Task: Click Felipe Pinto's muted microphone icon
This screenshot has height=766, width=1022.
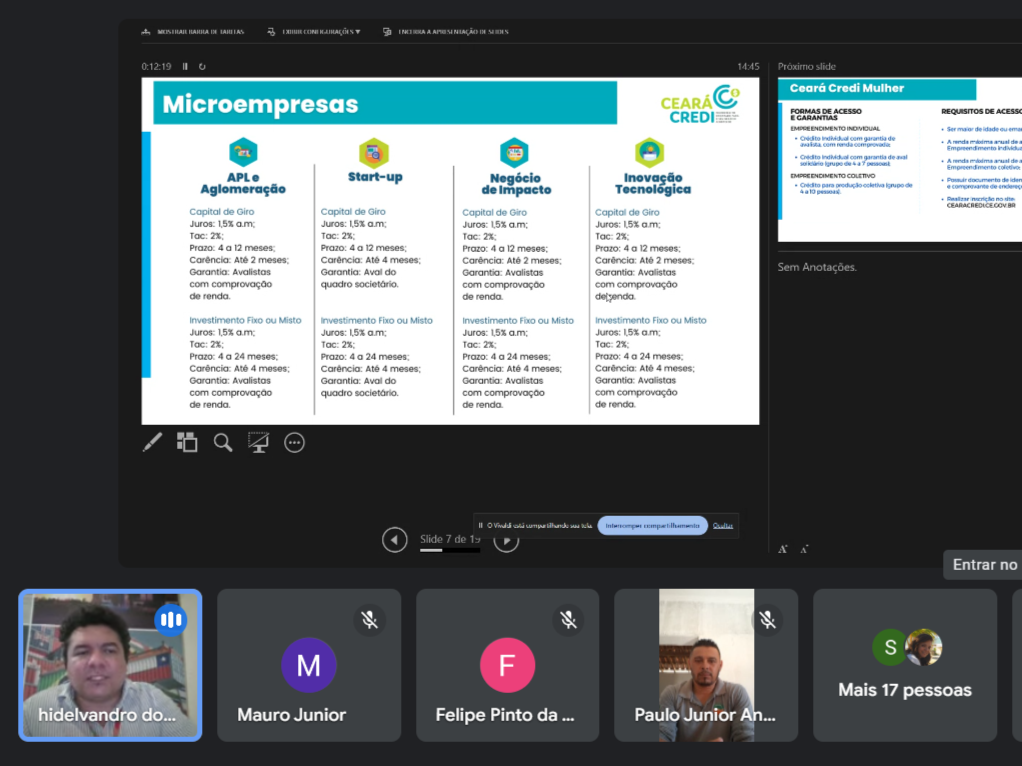Action: point(568,619)
